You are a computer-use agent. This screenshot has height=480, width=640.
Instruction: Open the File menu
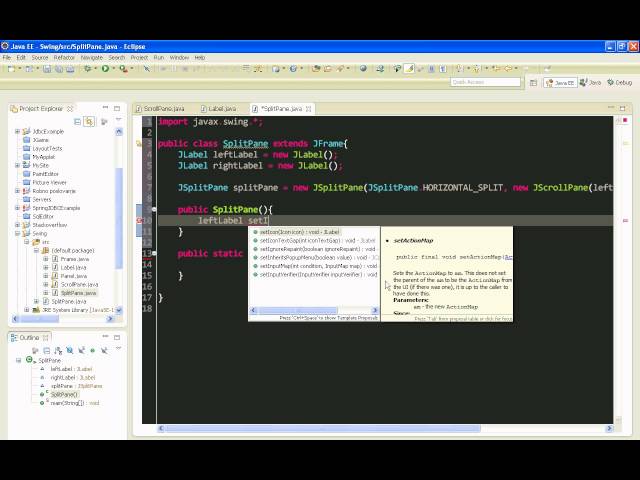tap(7, 58)
